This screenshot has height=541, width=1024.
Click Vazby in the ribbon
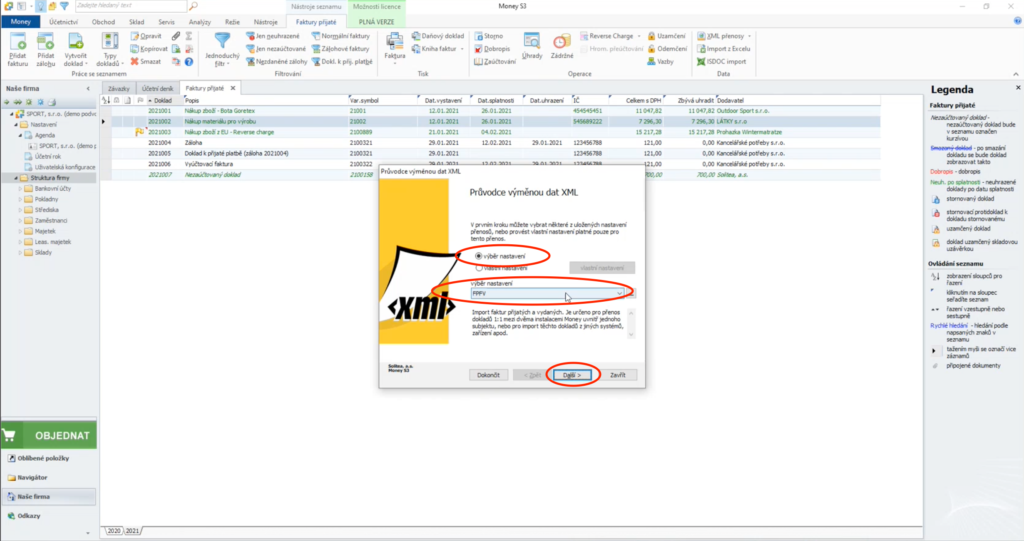(x=660, y=61)
